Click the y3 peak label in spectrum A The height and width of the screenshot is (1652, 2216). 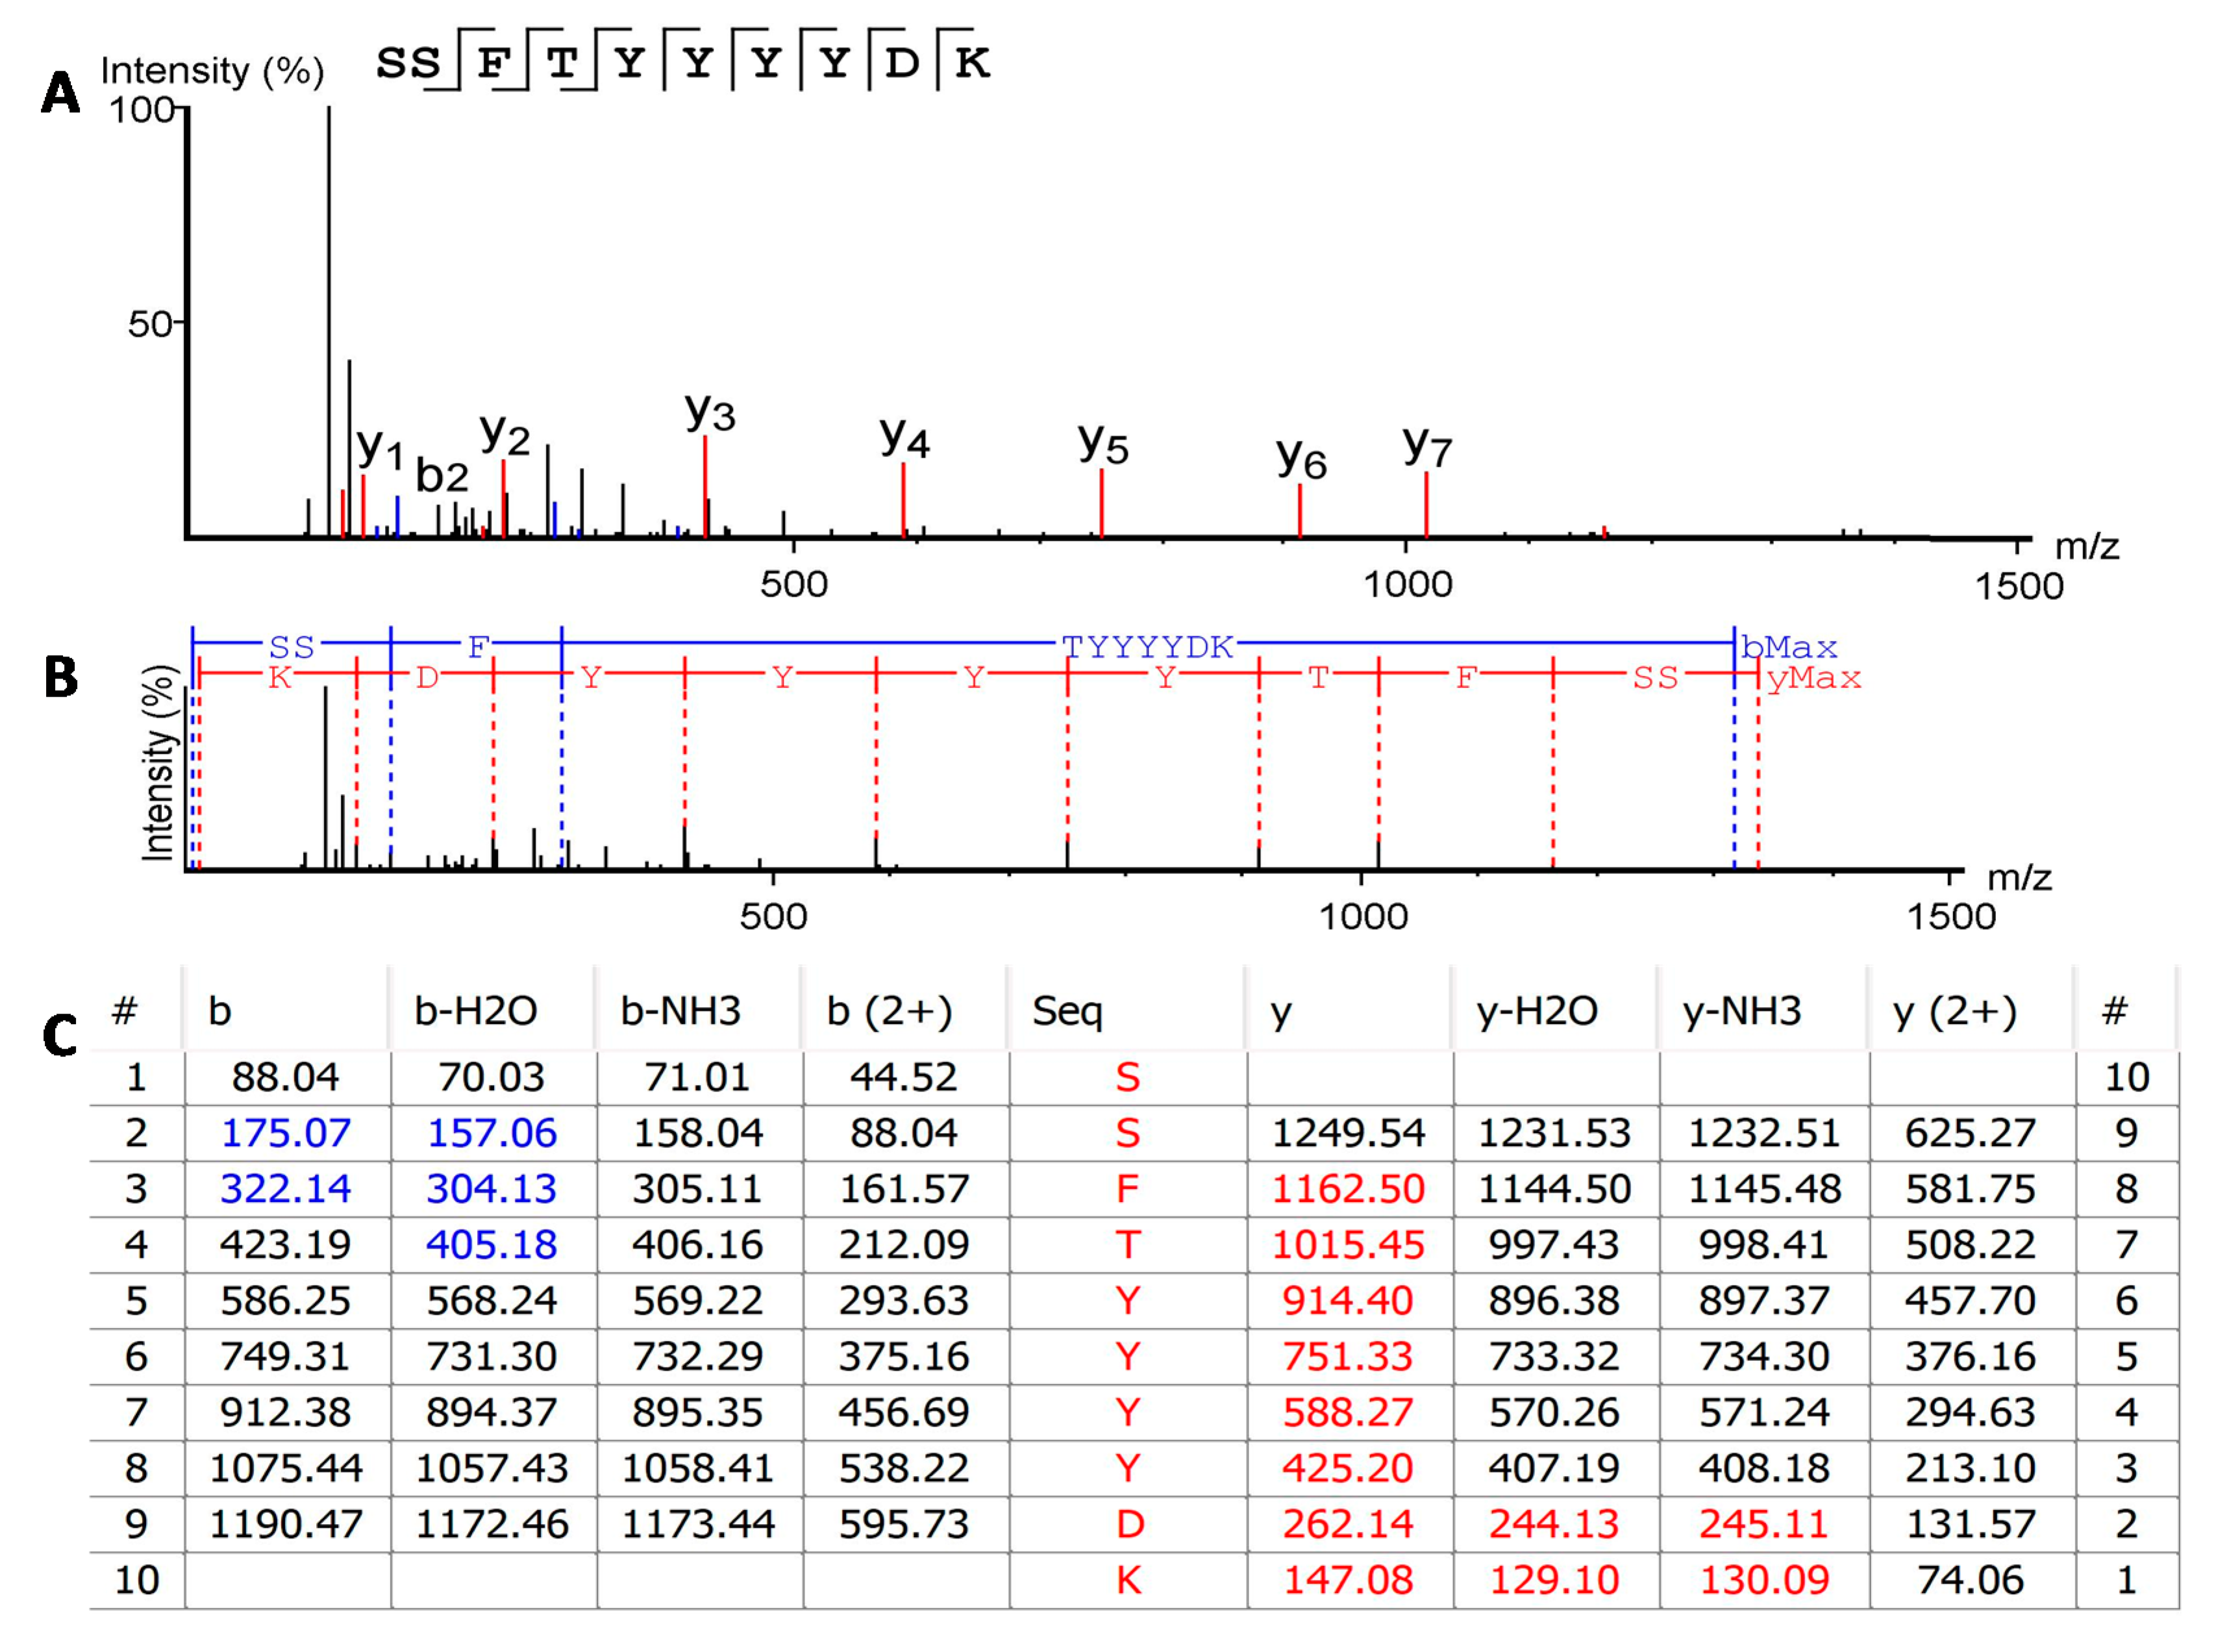click(x=709, y=412)
